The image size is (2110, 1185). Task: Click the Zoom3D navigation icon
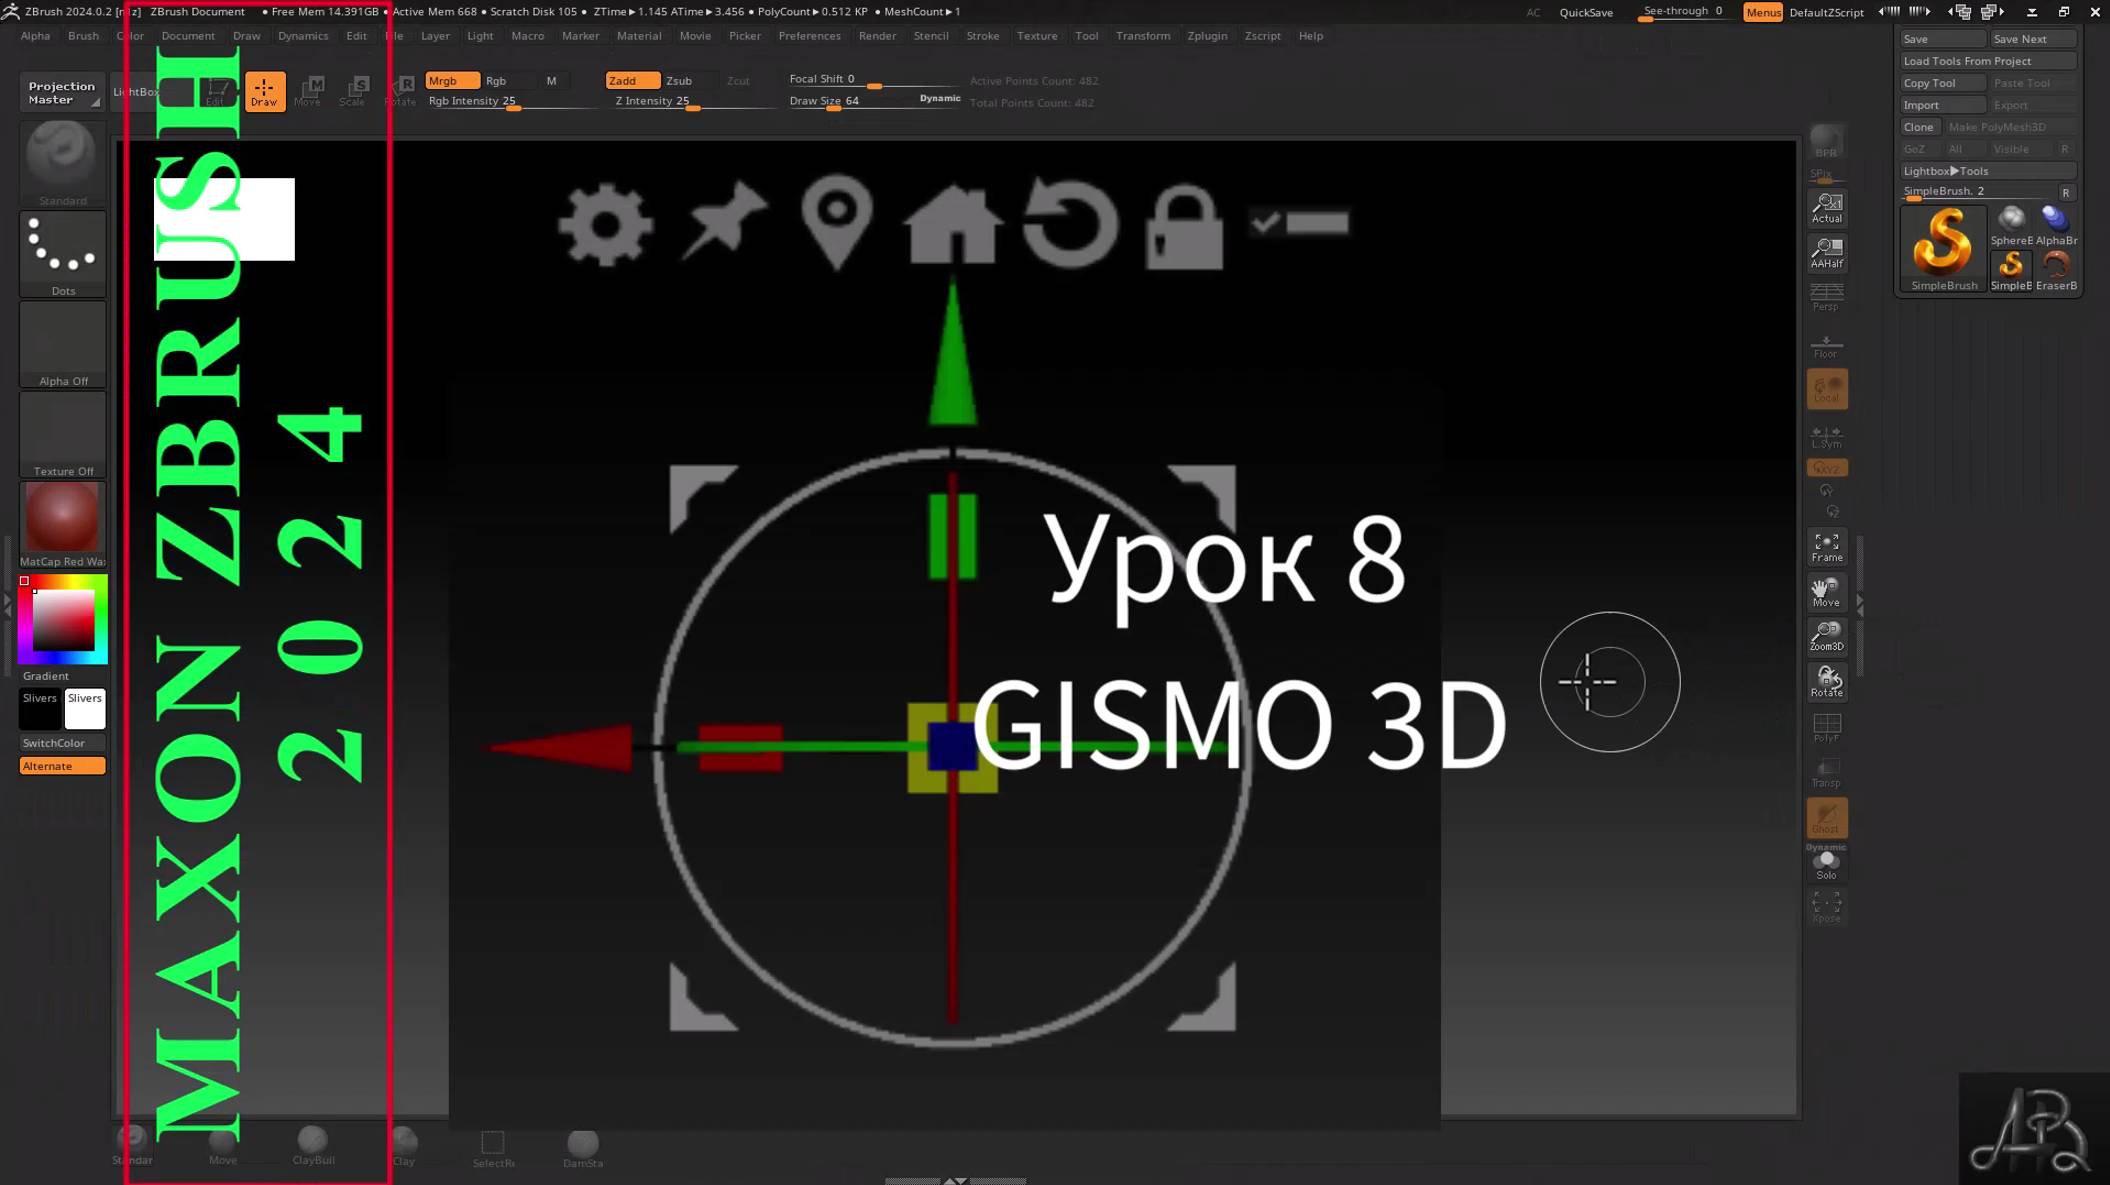(1826, 636)
